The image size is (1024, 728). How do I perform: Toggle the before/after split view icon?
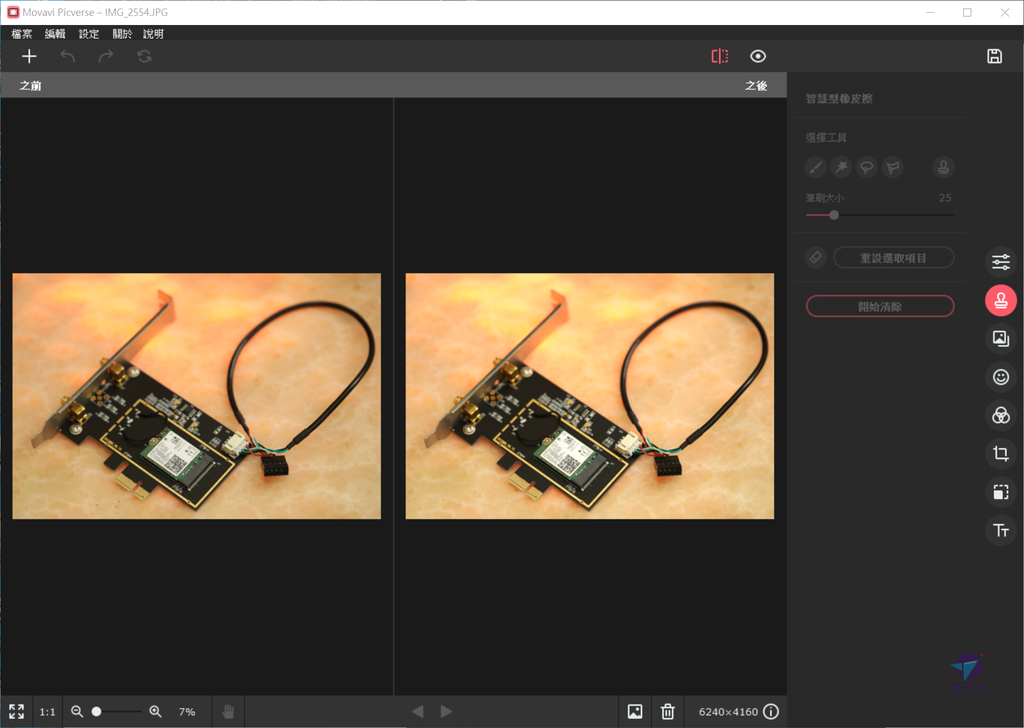pyautogui.click(x=720, y=56)
